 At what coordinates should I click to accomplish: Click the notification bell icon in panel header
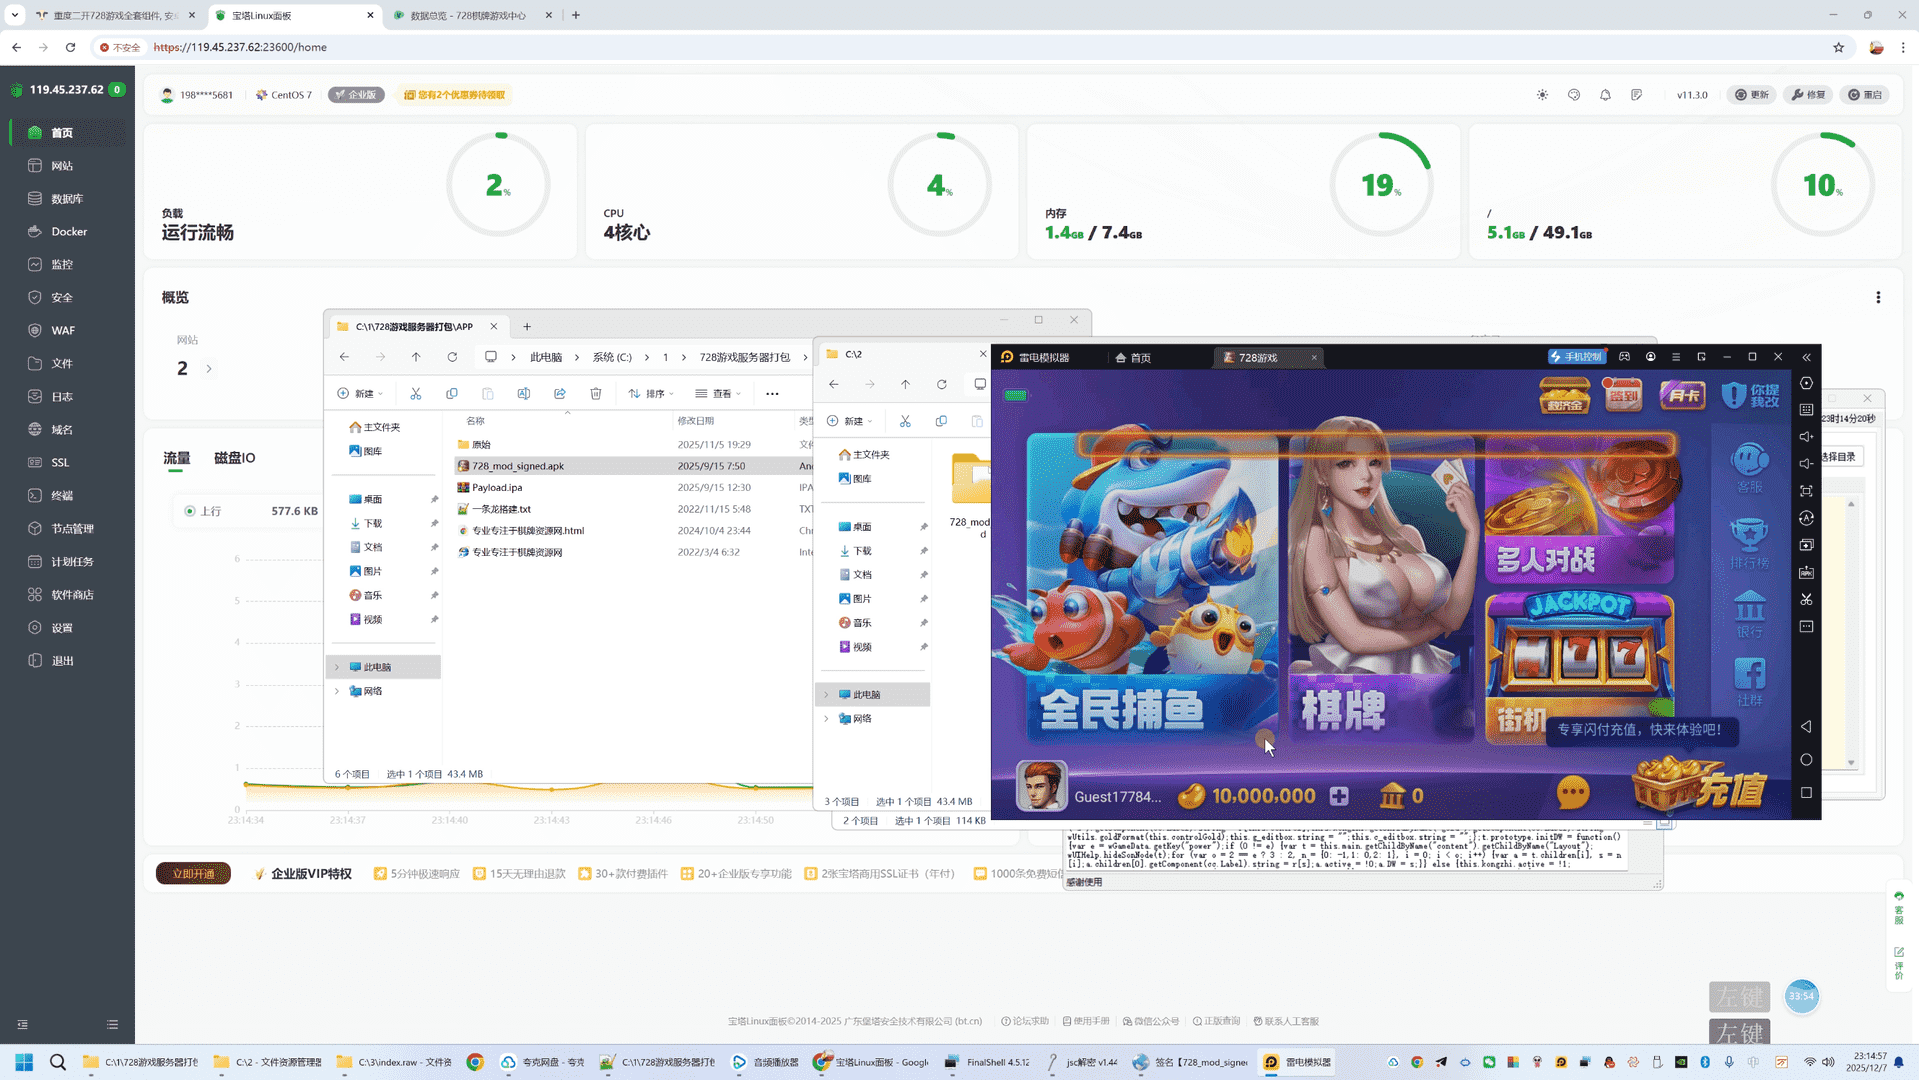pos(1605,95)
